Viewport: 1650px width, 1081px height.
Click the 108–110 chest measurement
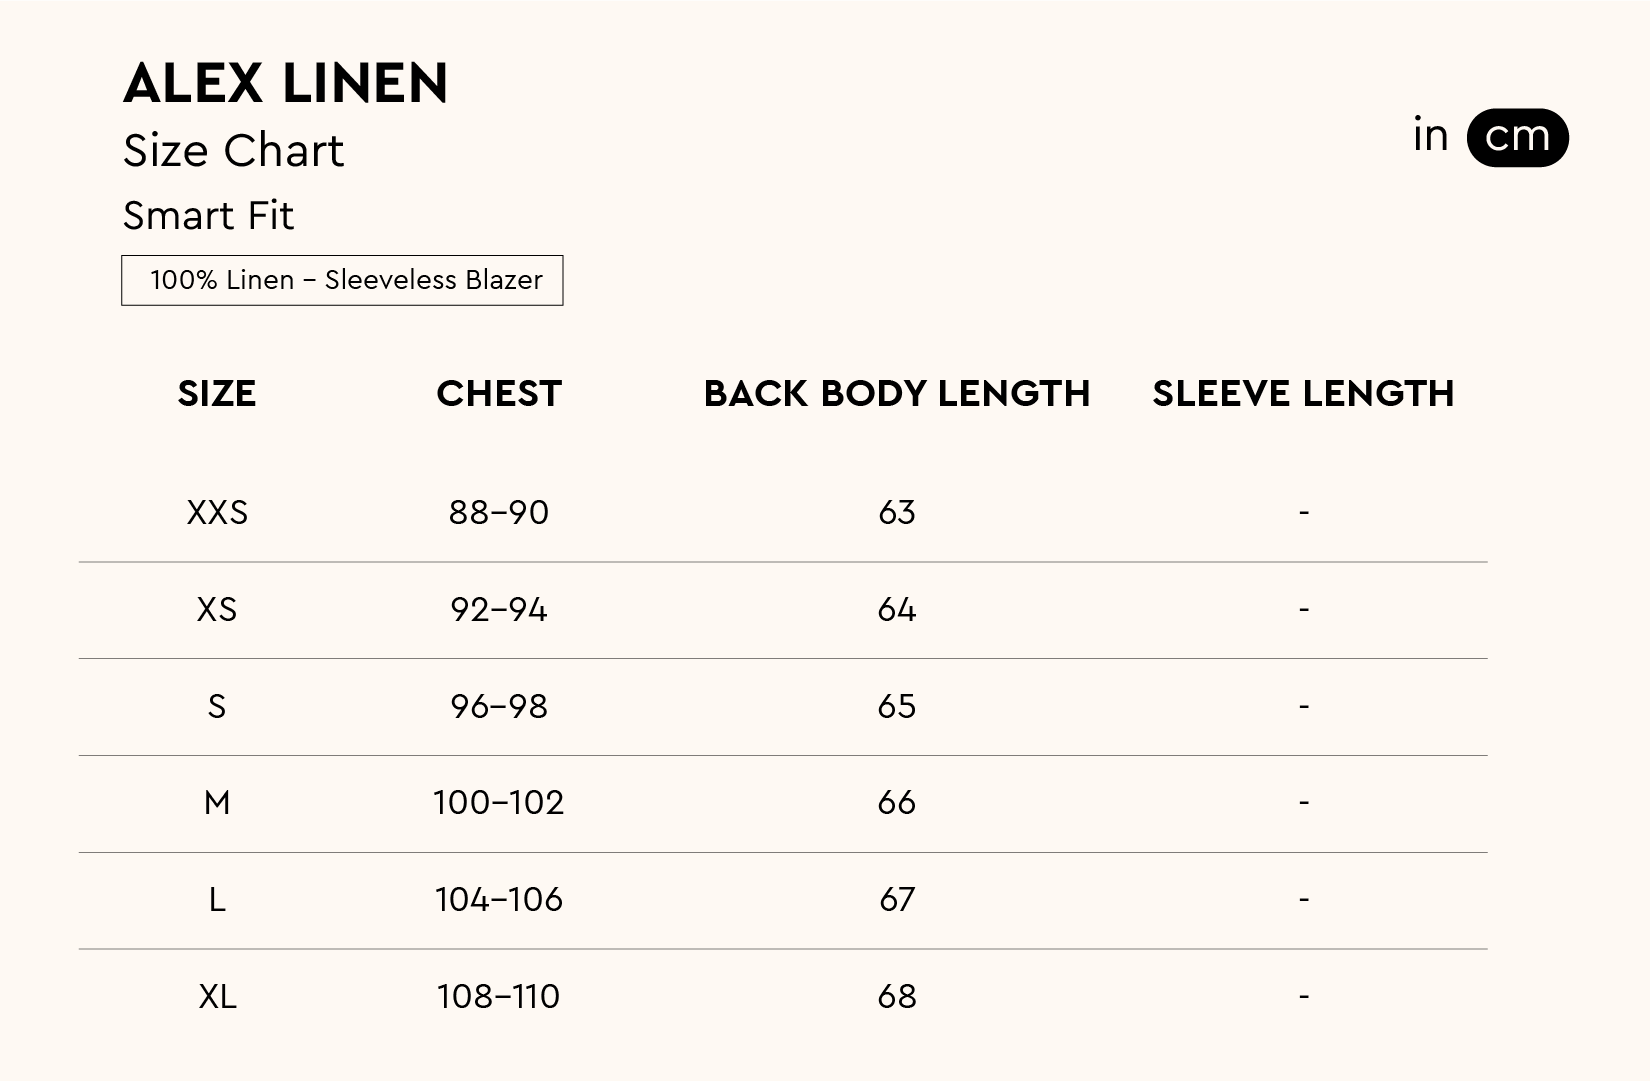(x=499, y=997)
